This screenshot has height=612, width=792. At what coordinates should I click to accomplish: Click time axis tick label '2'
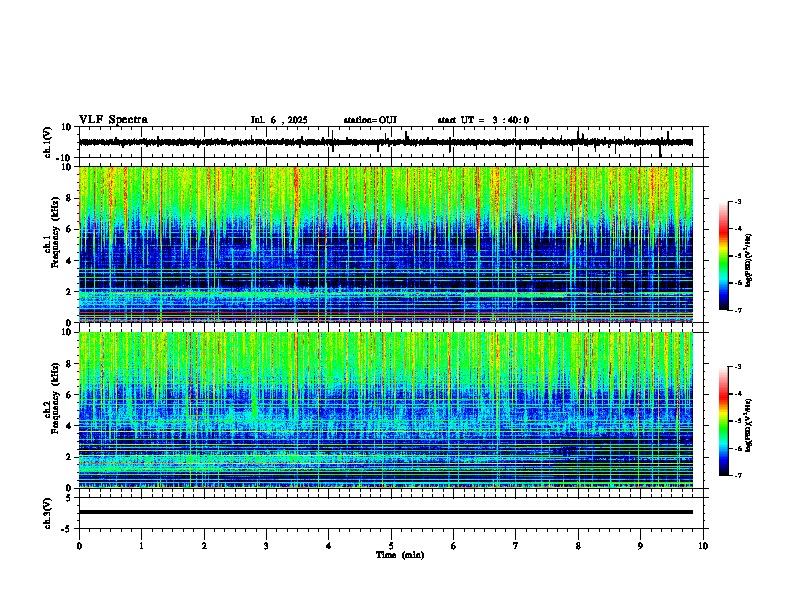point(204,546)
